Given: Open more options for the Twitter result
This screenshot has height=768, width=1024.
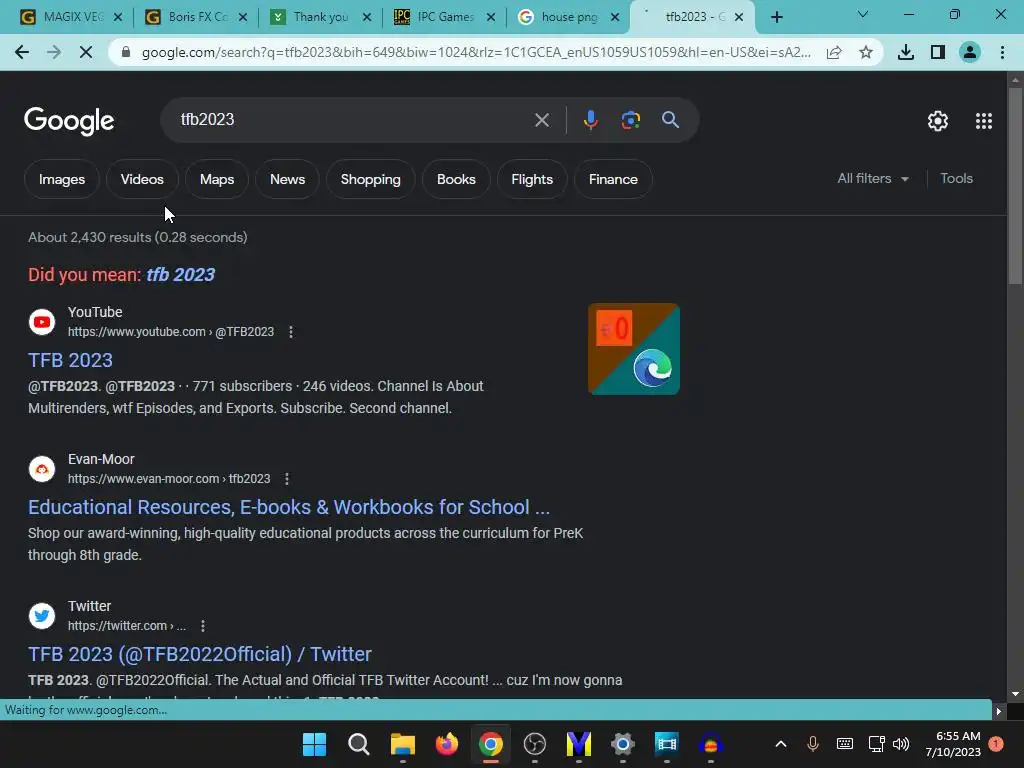Looking at the screenshot, I should point(203,626).
